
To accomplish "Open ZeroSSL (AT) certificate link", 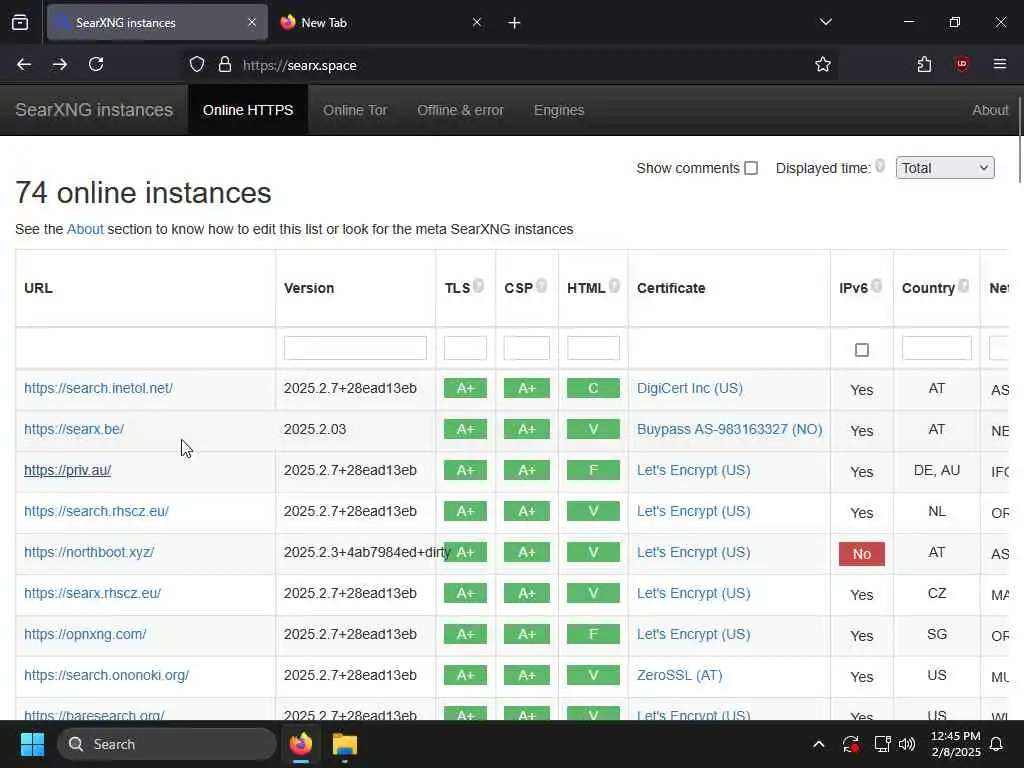I will [x=680, y=675].
